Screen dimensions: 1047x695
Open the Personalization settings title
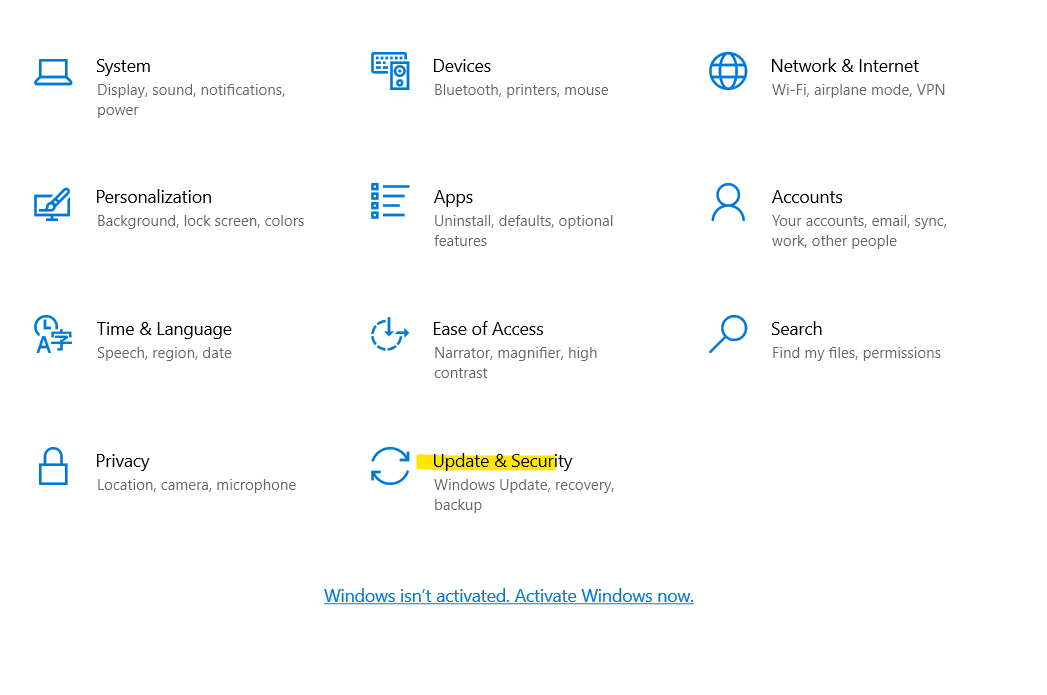[154, 197]
